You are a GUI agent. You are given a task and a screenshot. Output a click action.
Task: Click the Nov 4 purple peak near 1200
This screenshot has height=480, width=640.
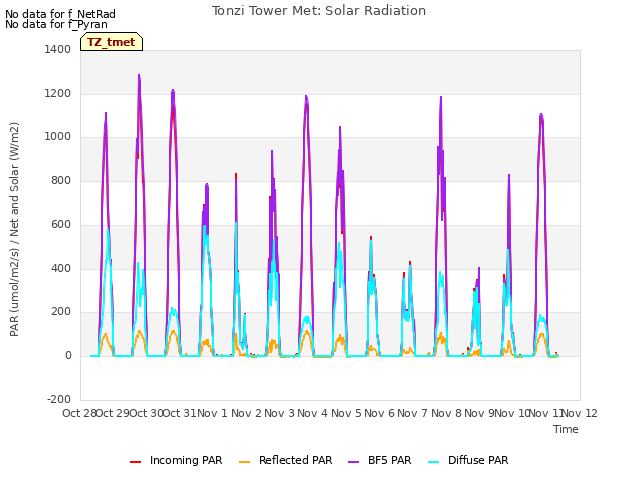pyautogui.click(x=306, y=97)
